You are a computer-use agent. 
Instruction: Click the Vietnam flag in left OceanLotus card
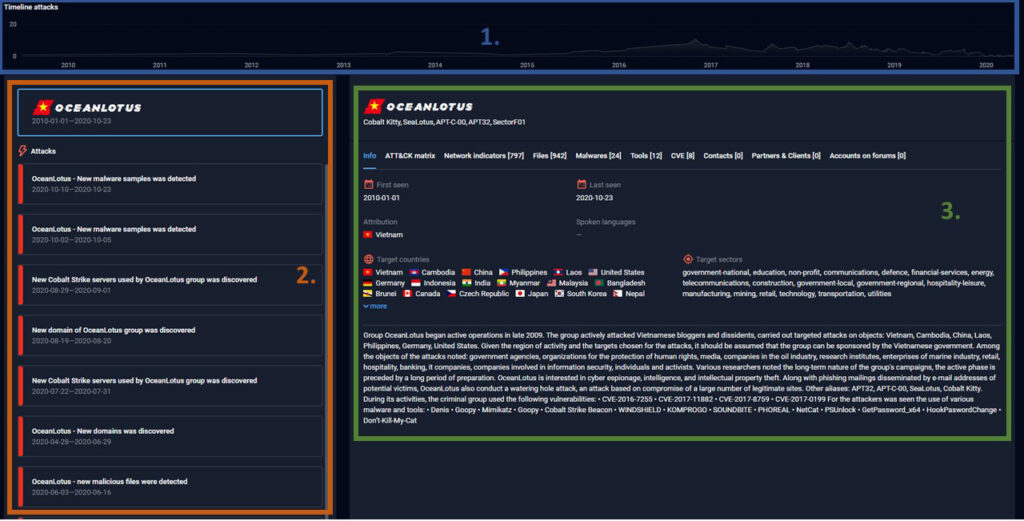[x=43, y=107]
